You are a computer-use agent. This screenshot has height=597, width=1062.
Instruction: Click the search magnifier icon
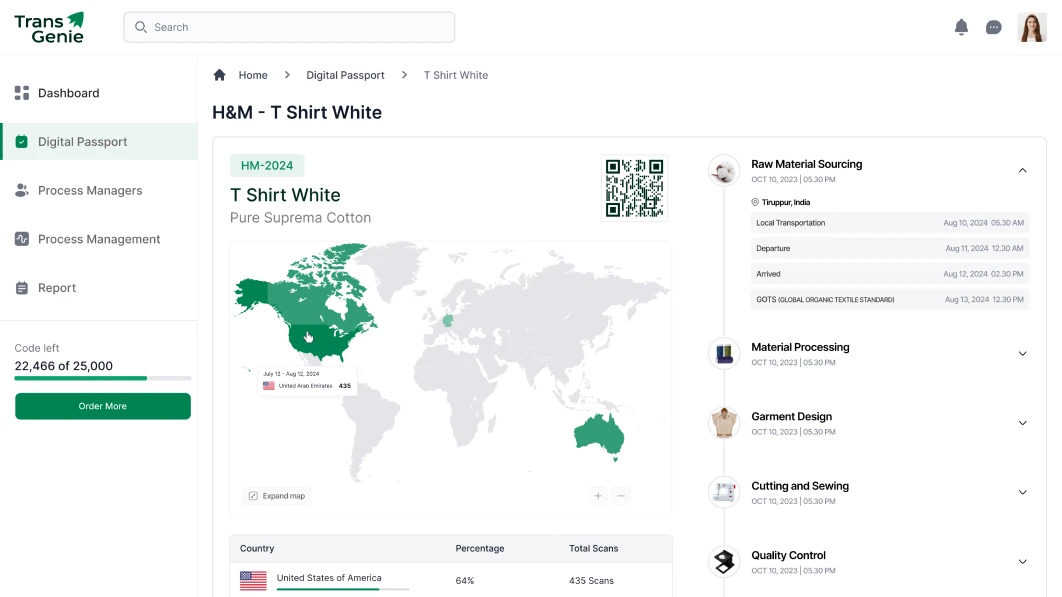pyautogui.click(x=141, y=27)
